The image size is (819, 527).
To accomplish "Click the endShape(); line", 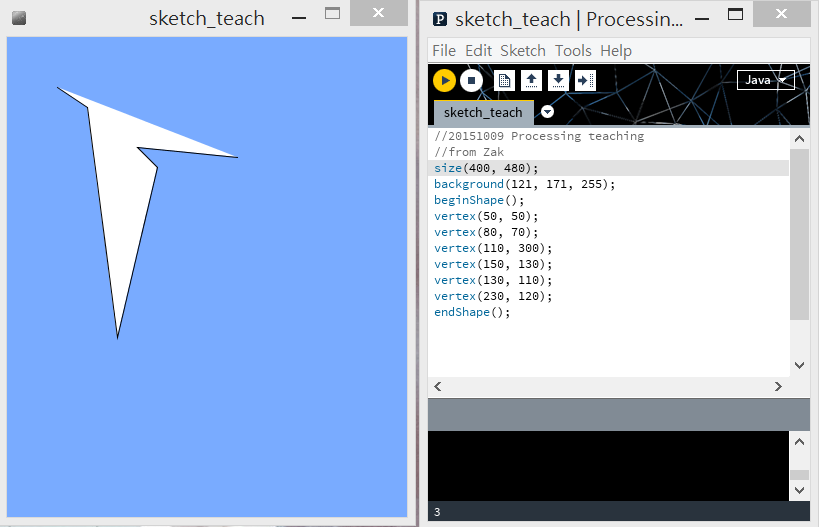I will 472,312.
